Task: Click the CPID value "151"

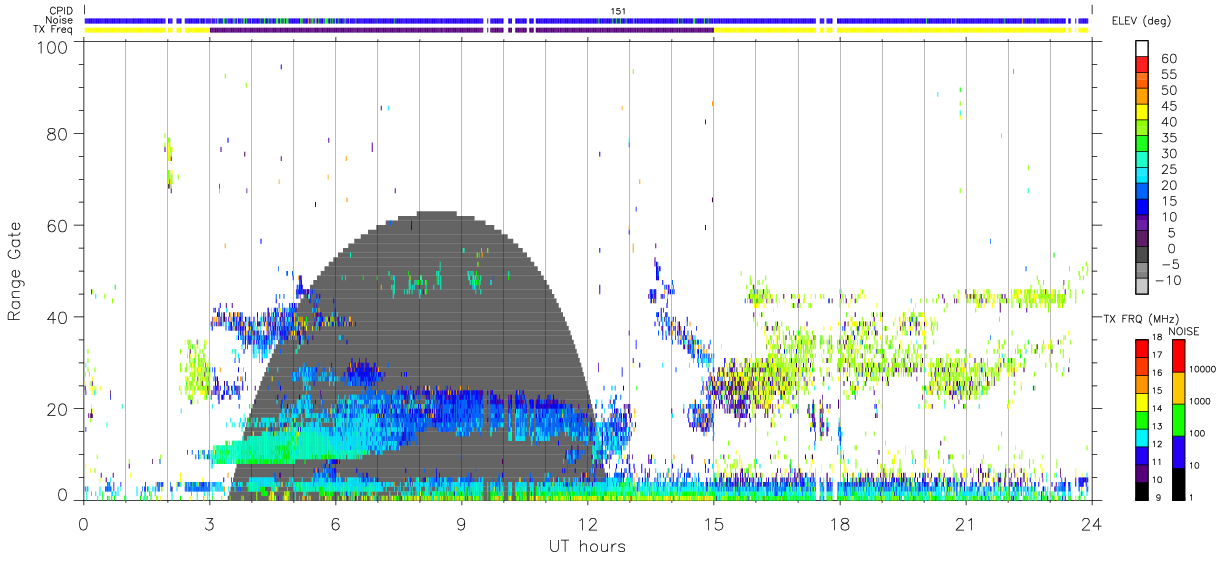Action: point(617,11)
